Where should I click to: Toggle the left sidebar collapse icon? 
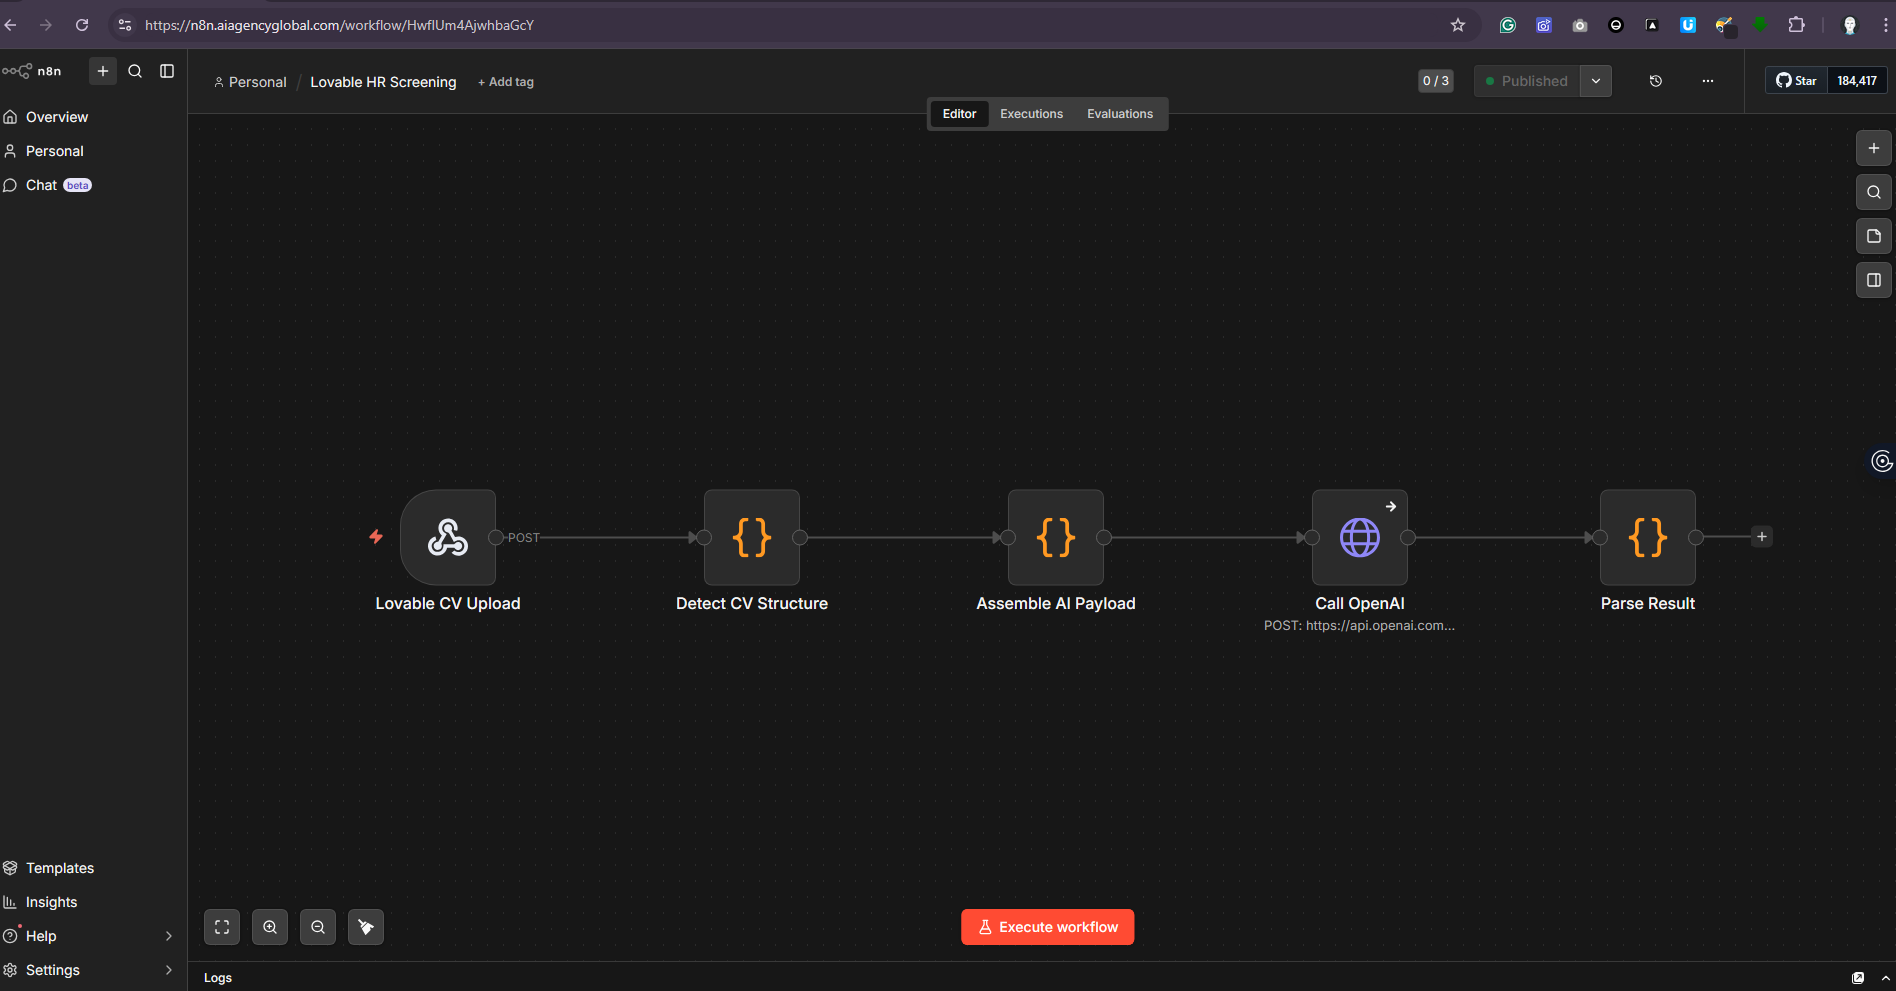[x=167, y=71]
